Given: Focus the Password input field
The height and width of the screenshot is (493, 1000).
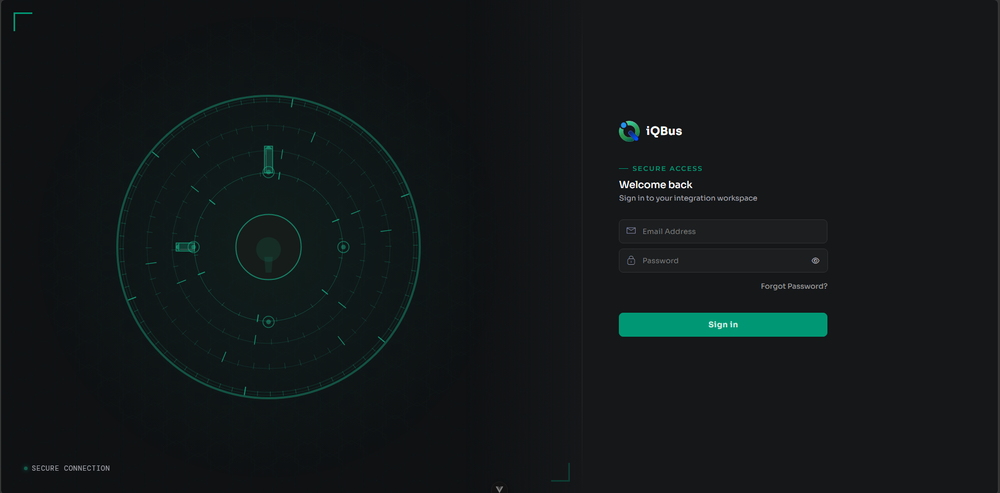Looking at the screenshot, I should (x=723, y=260).
